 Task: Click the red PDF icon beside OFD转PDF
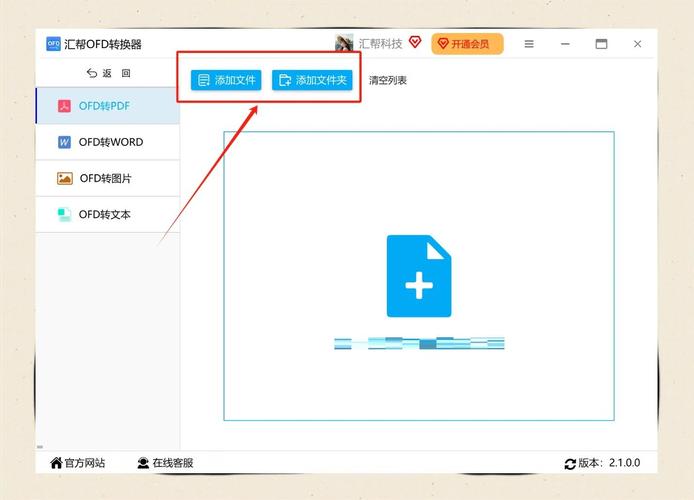(64, 106)
